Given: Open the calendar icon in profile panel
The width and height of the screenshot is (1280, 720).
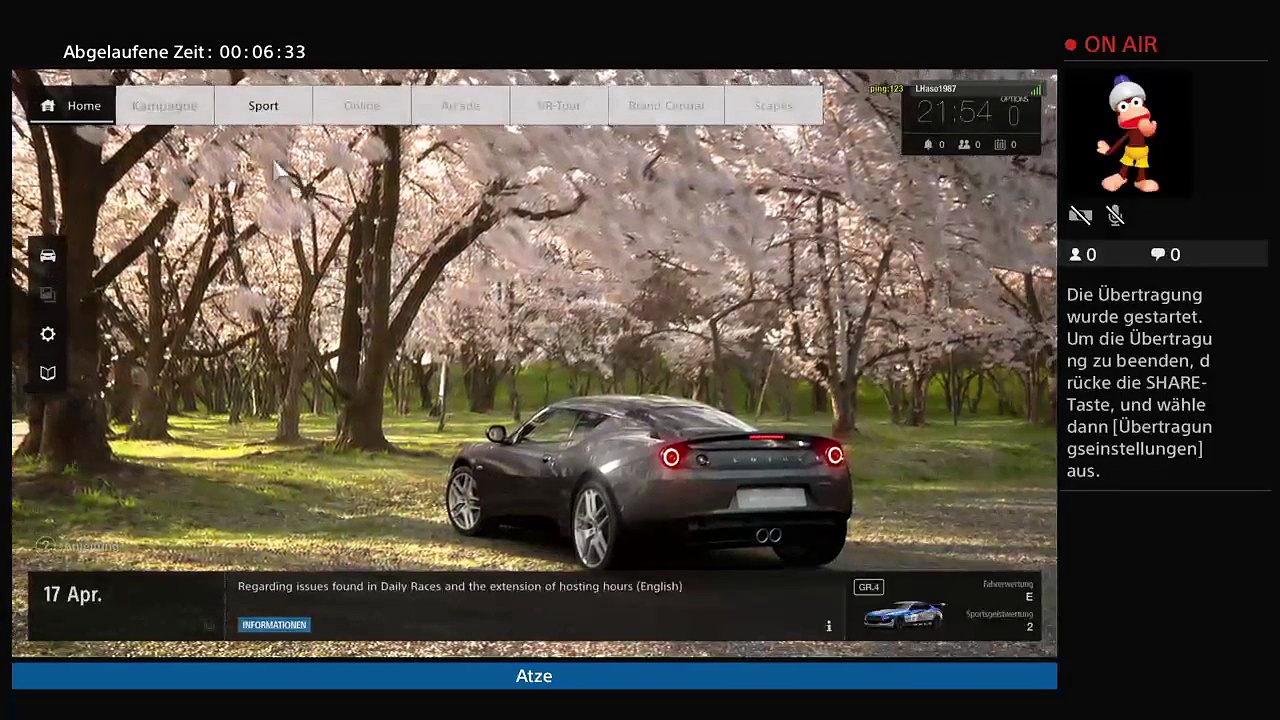Looking at the screenshot, I should tap(999, 144).
